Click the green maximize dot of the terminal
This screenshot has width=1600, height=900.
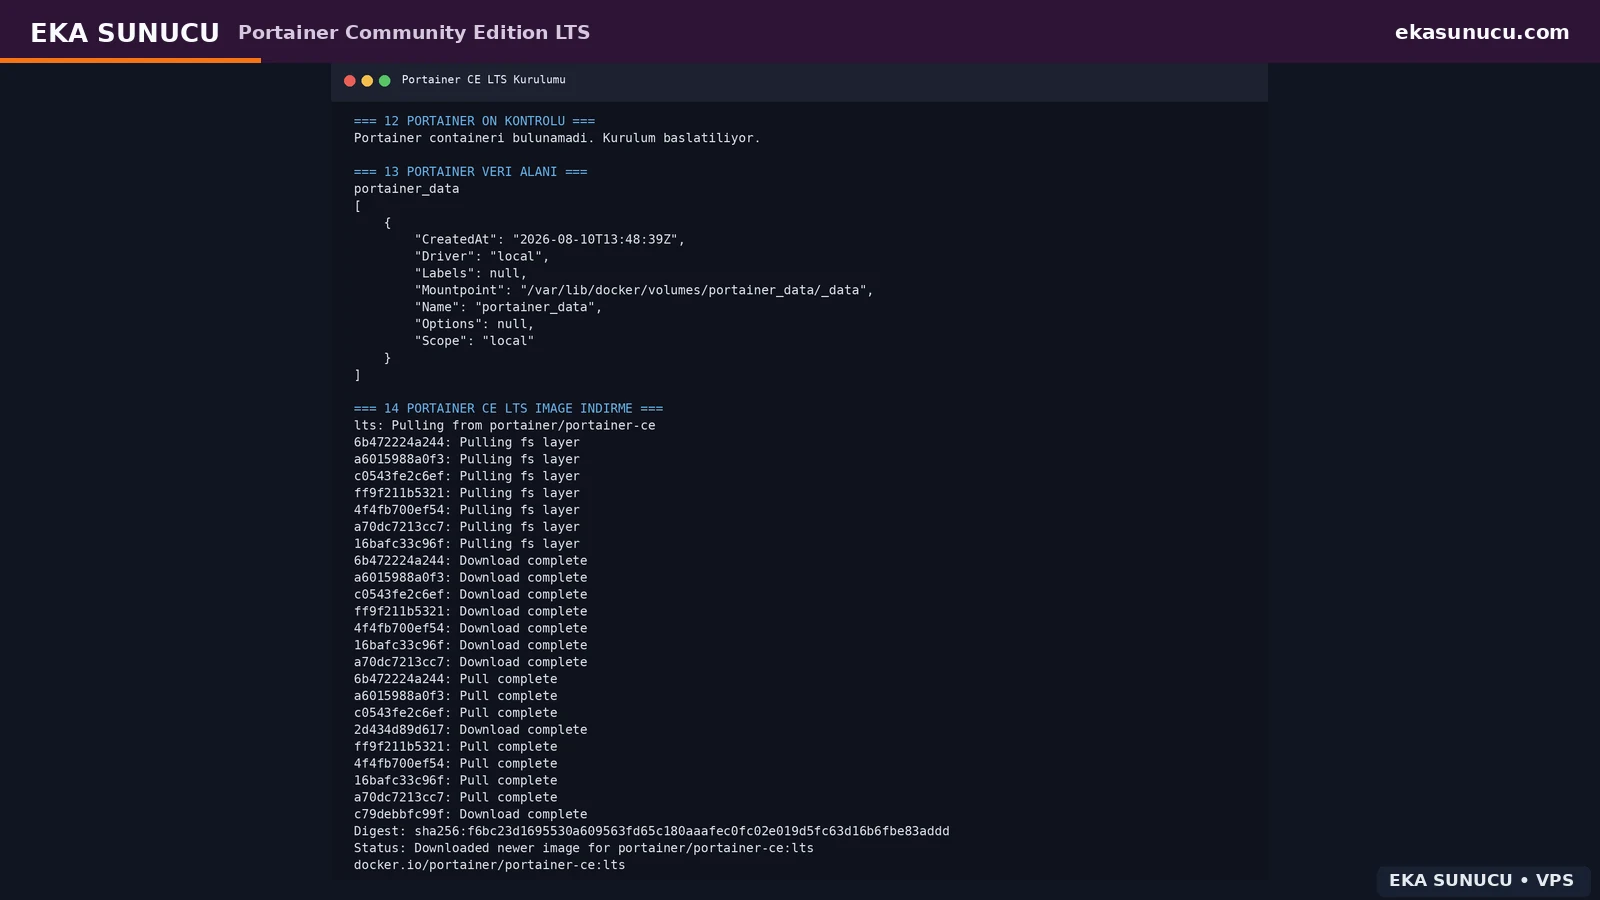(x=385, y=81)
